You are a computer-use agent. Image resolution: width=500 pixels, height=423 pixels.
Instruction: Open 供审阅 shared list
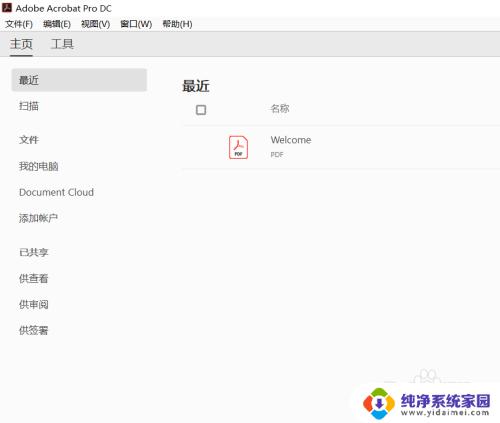click(x=34, y=304)
